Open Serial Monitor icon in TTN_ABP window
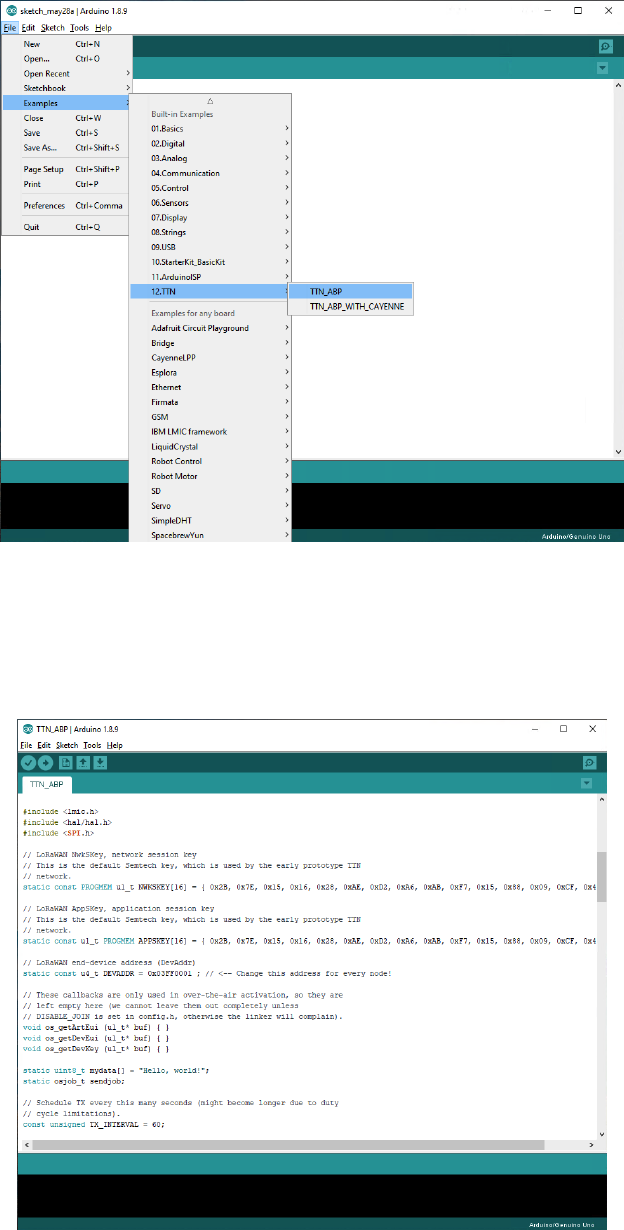Image resolution: width=624 pixels, height=1230 pixels. (x=590, y=762)
